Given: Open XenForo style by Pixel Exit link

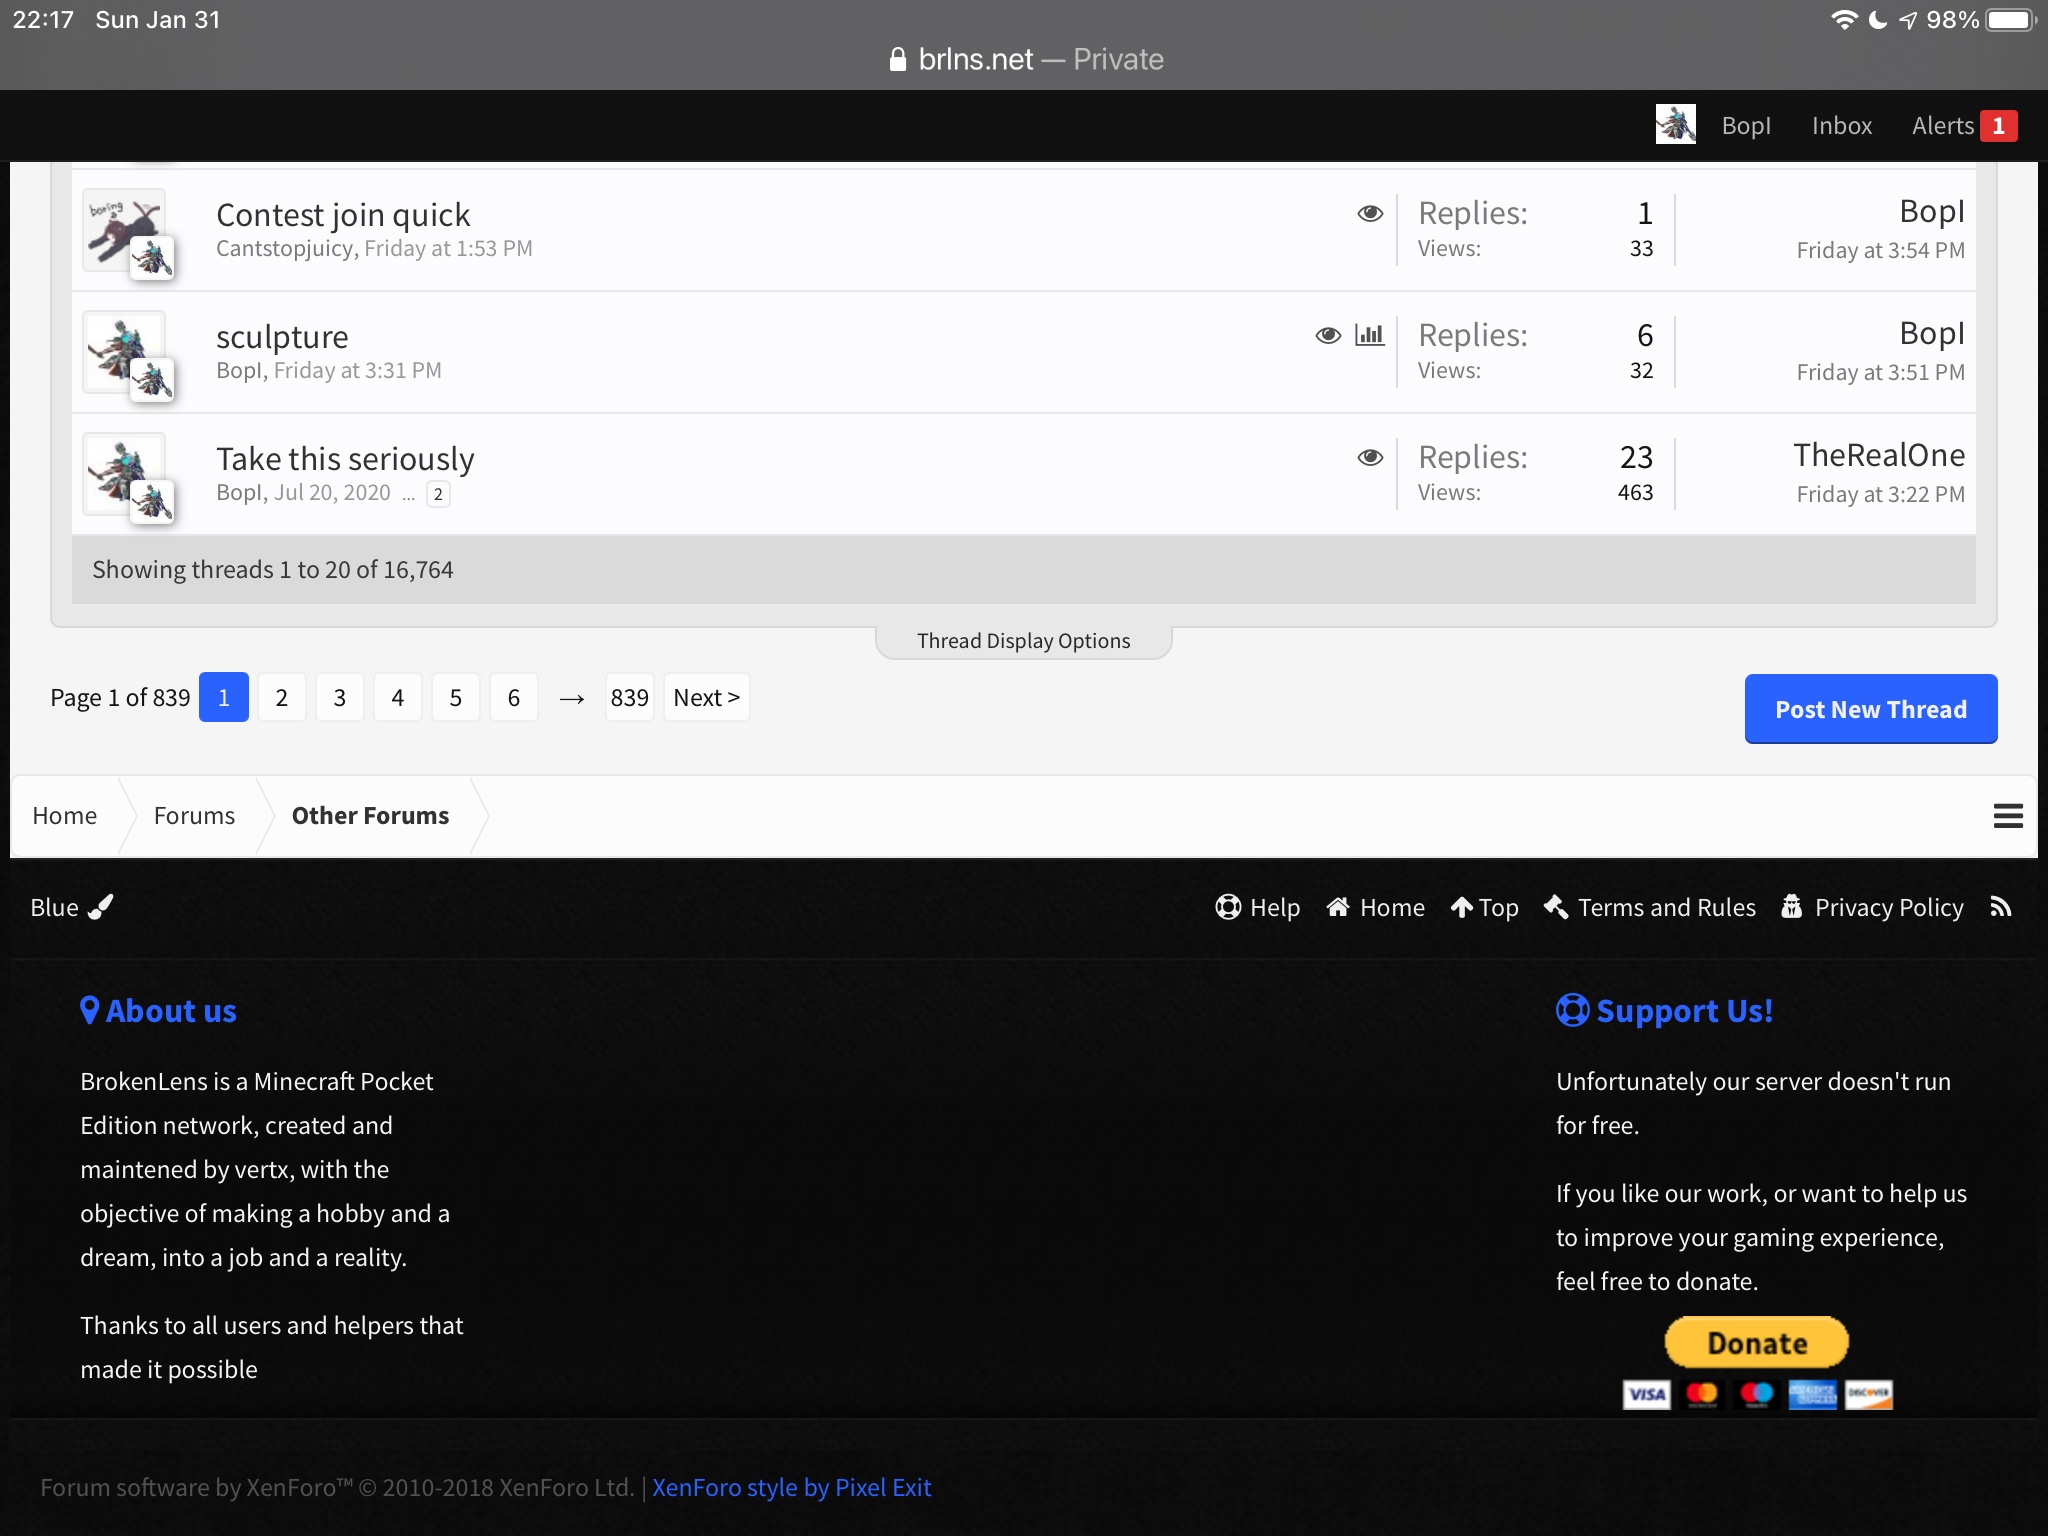Looking at the screenshot, I should pos(791,1487).
